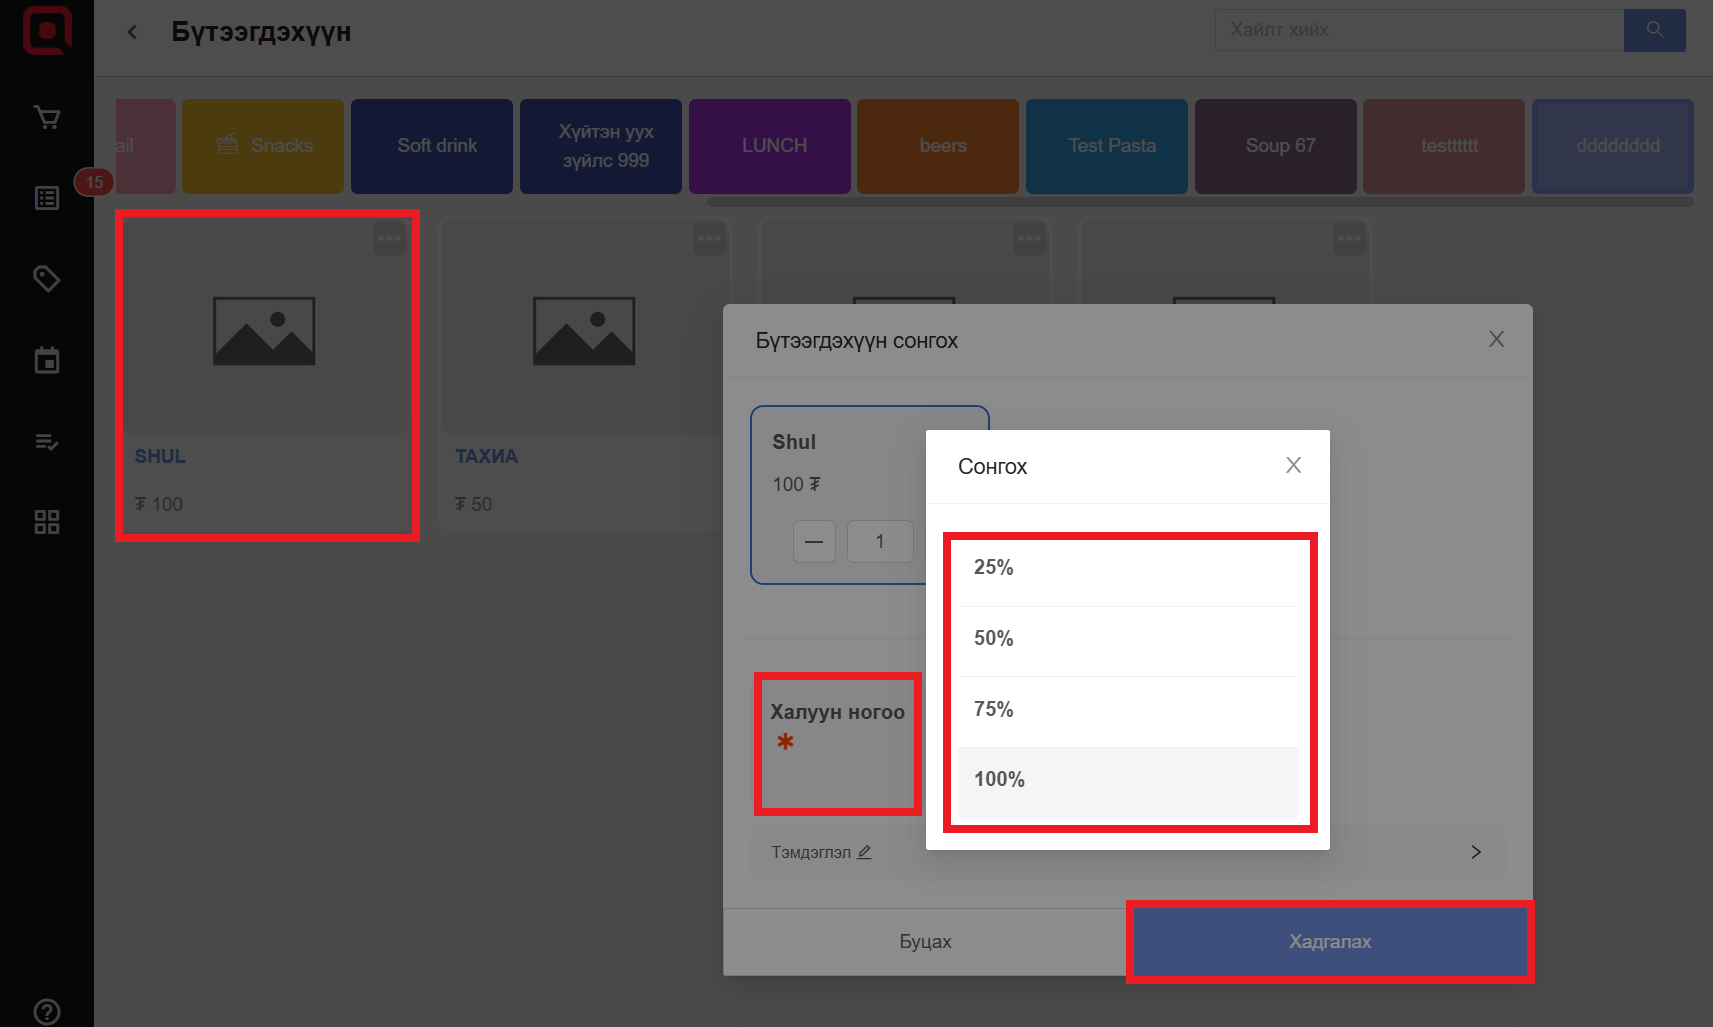Open the three-dot menu on SHUL card

[x=389, y=239]
